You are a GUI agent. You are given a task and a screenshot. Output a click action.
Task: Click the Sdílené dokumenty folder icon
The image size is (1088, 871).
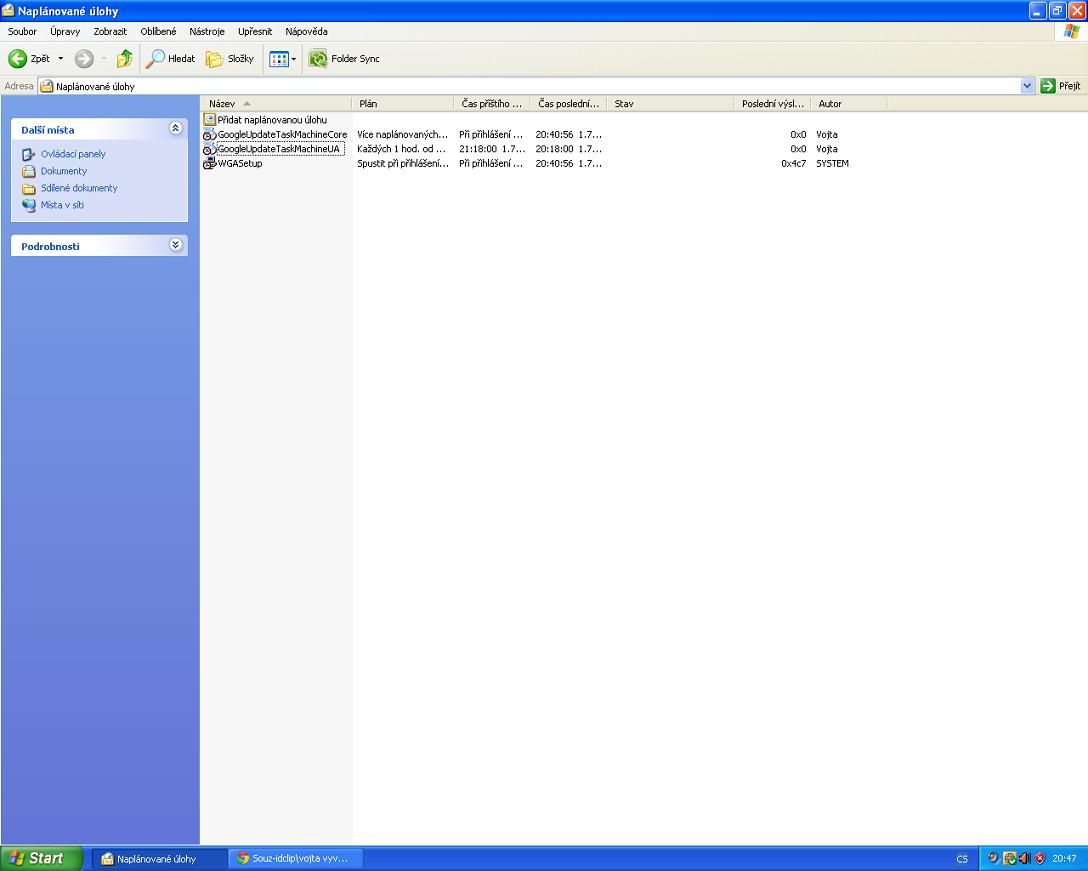[28, 188]
